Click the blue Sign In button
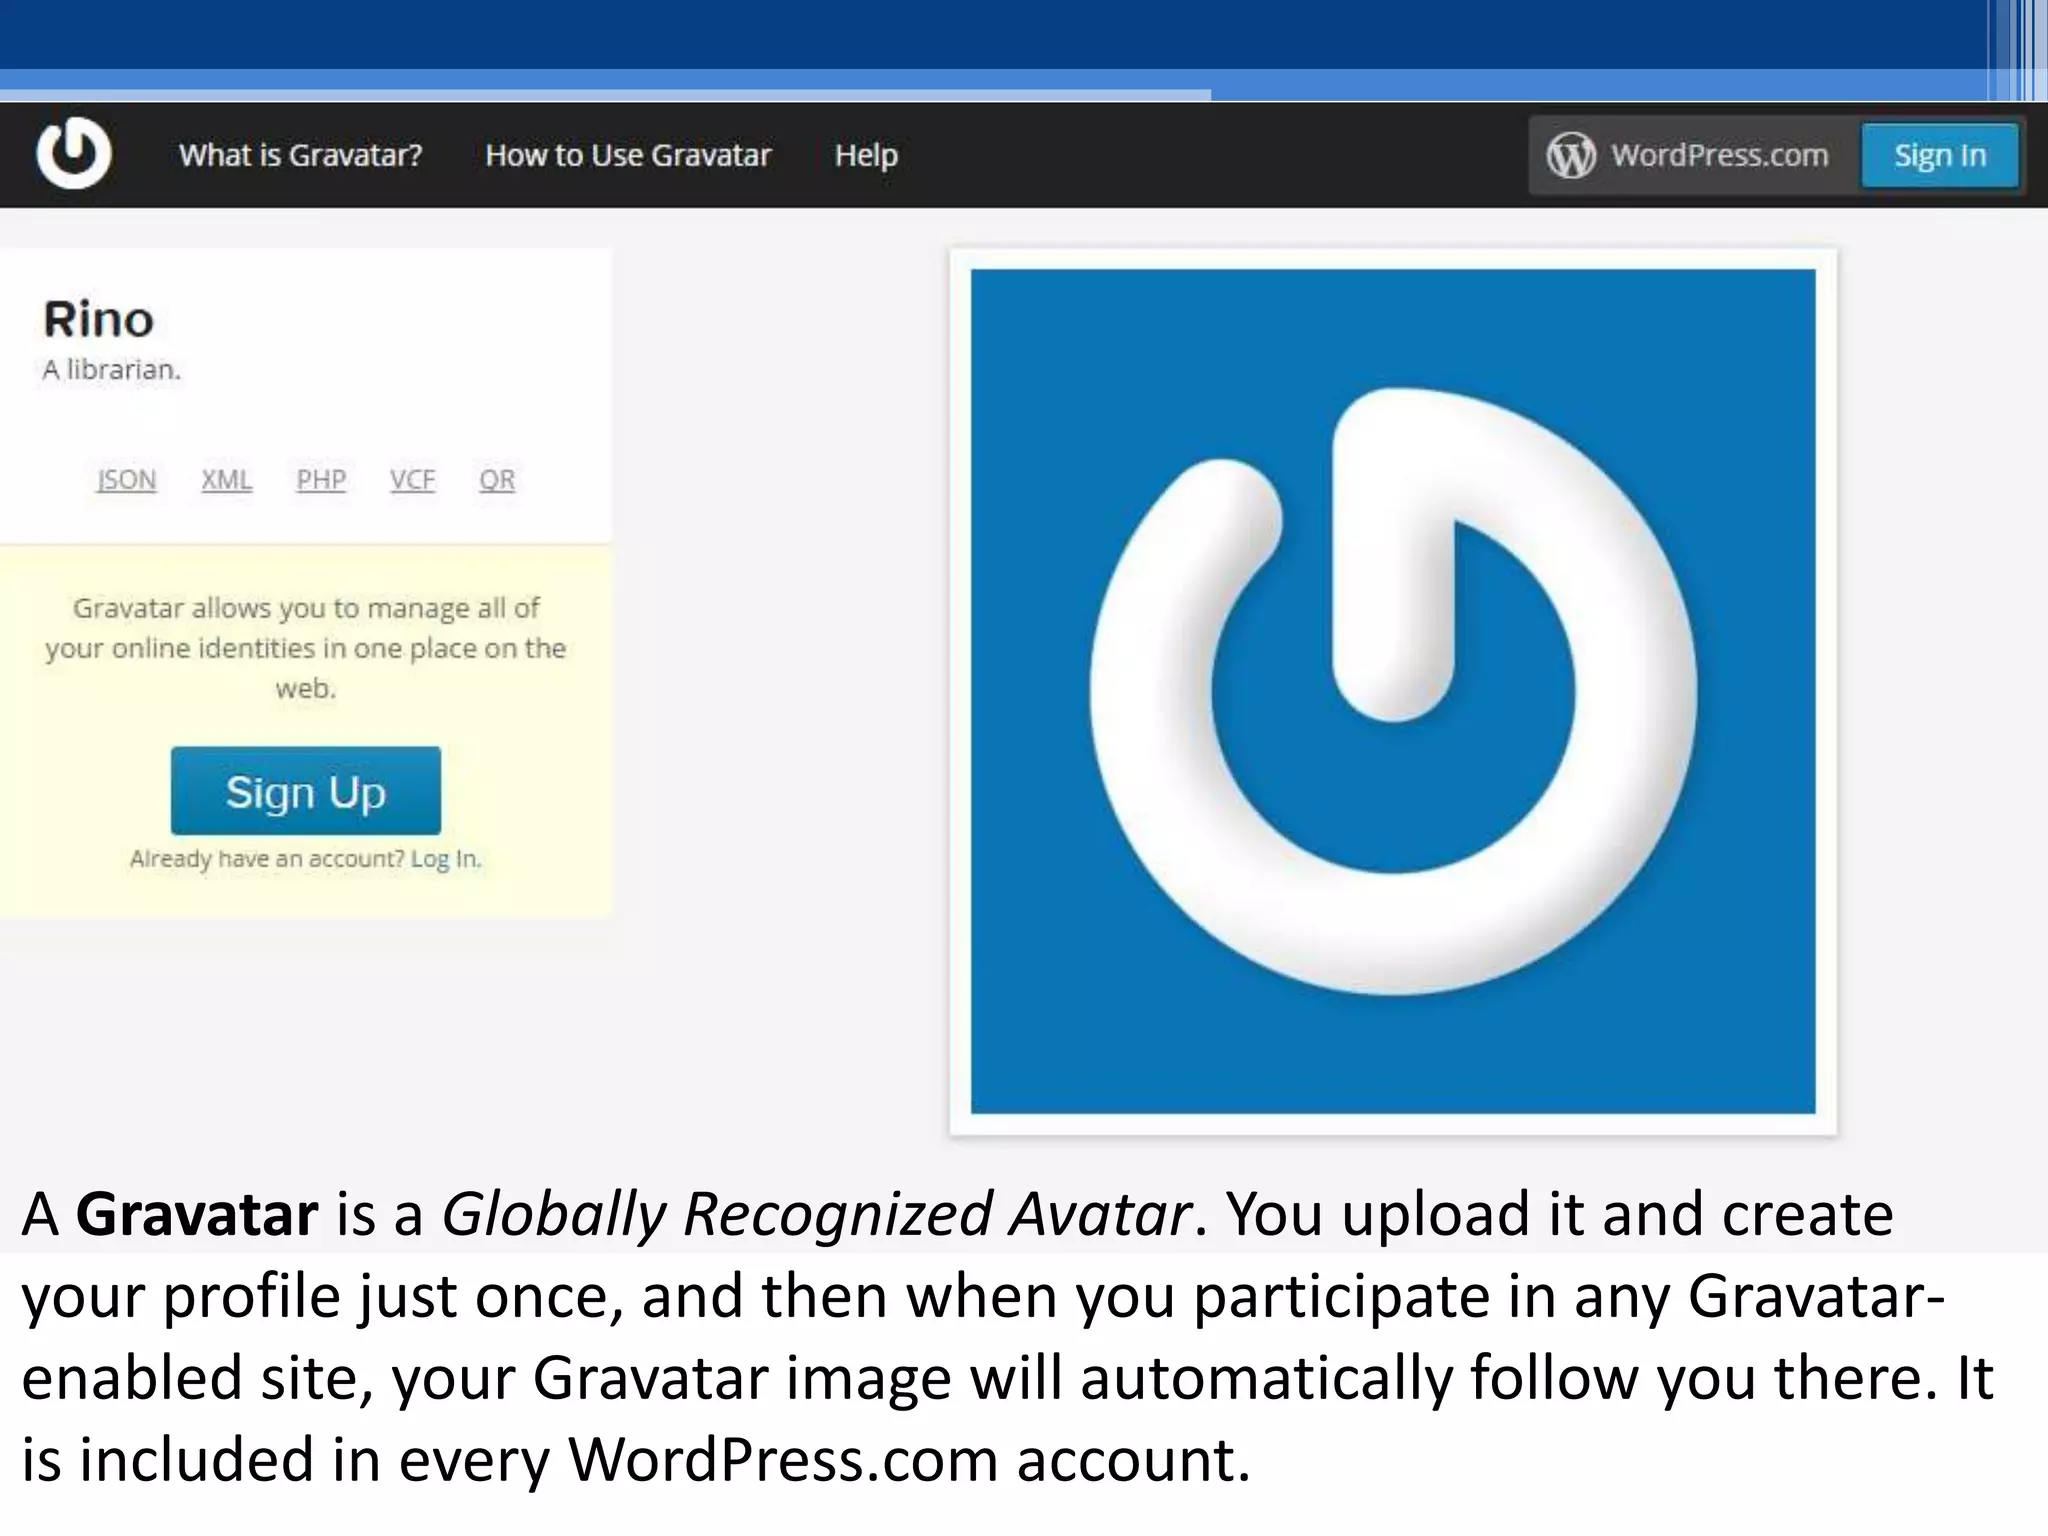The width and height of the screenshot is (2048, 1536). (1939, 155)
